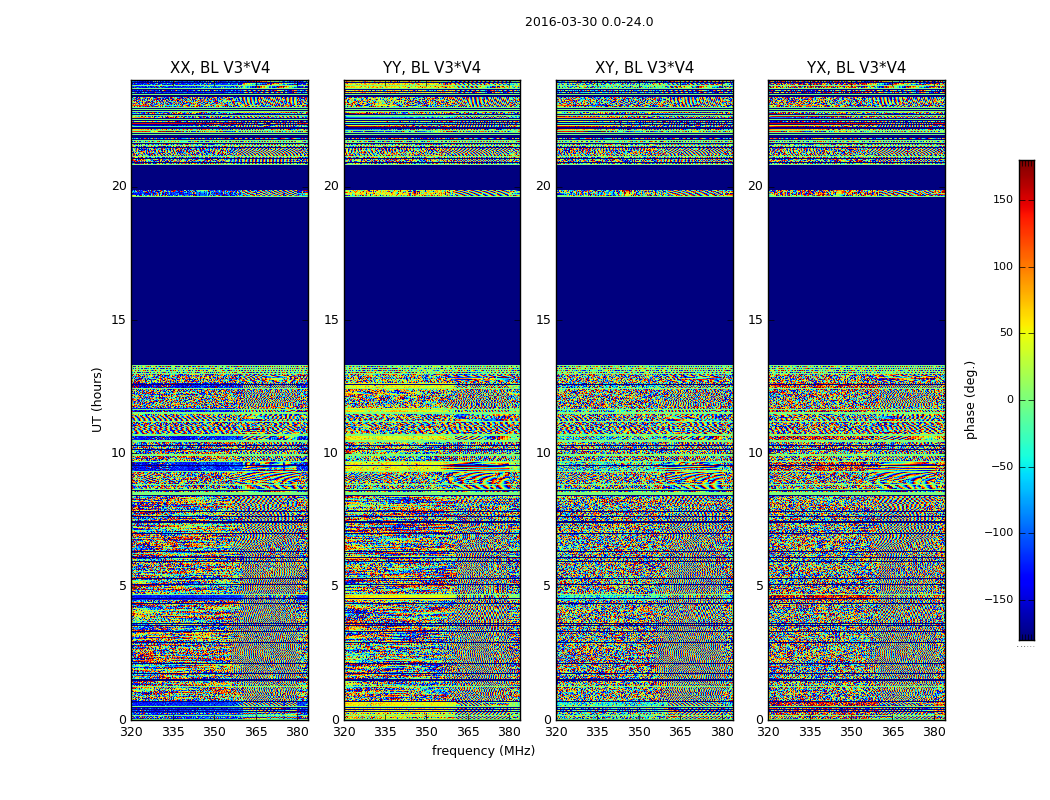1050x800 pixels.
Task: Click the 100 tick label on the colorbar
Action: (x=1002, y=266)
